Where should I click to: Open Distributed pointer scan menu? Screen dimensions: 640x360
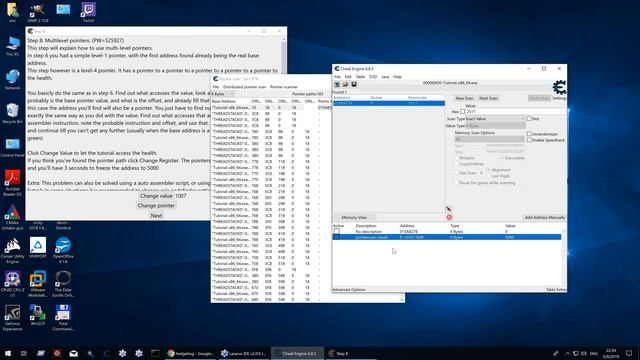pyautogui.click(x=244, y=87)
